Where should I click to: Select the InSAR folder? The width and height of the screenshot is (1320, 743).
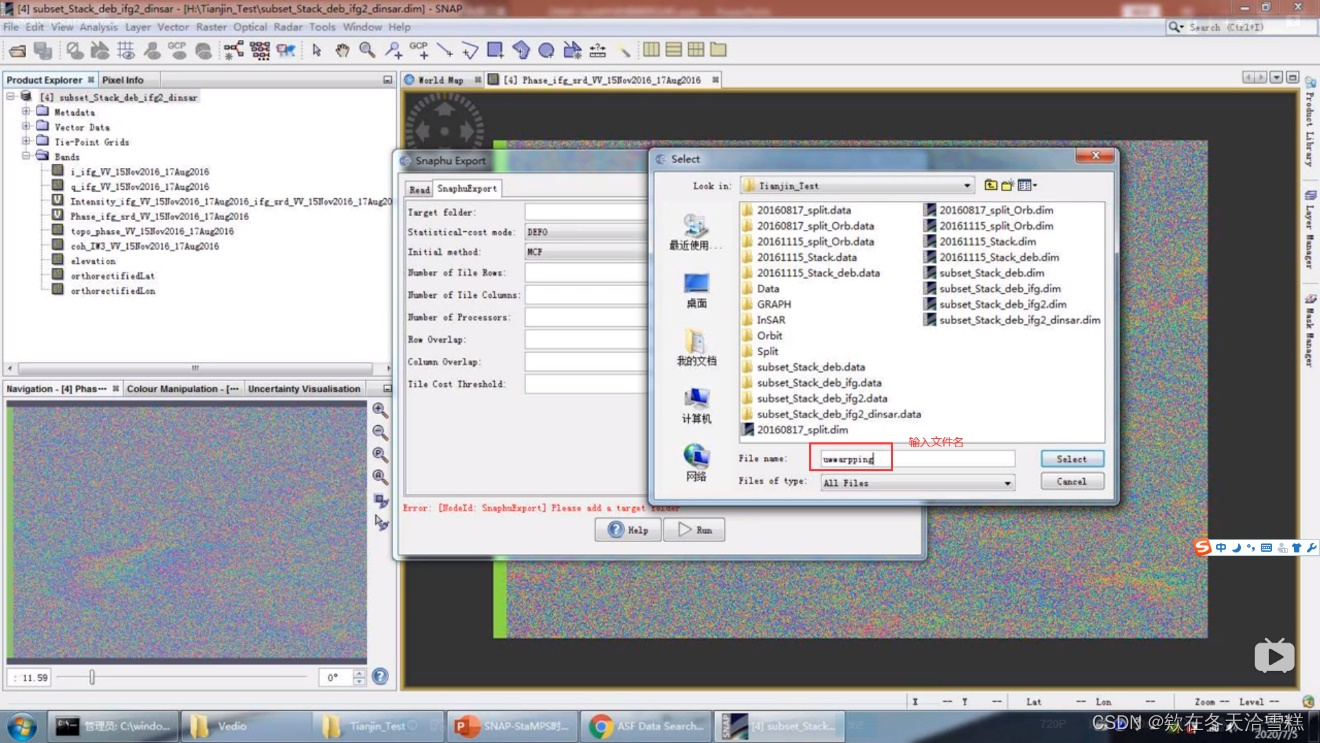[x=763, y=320]
